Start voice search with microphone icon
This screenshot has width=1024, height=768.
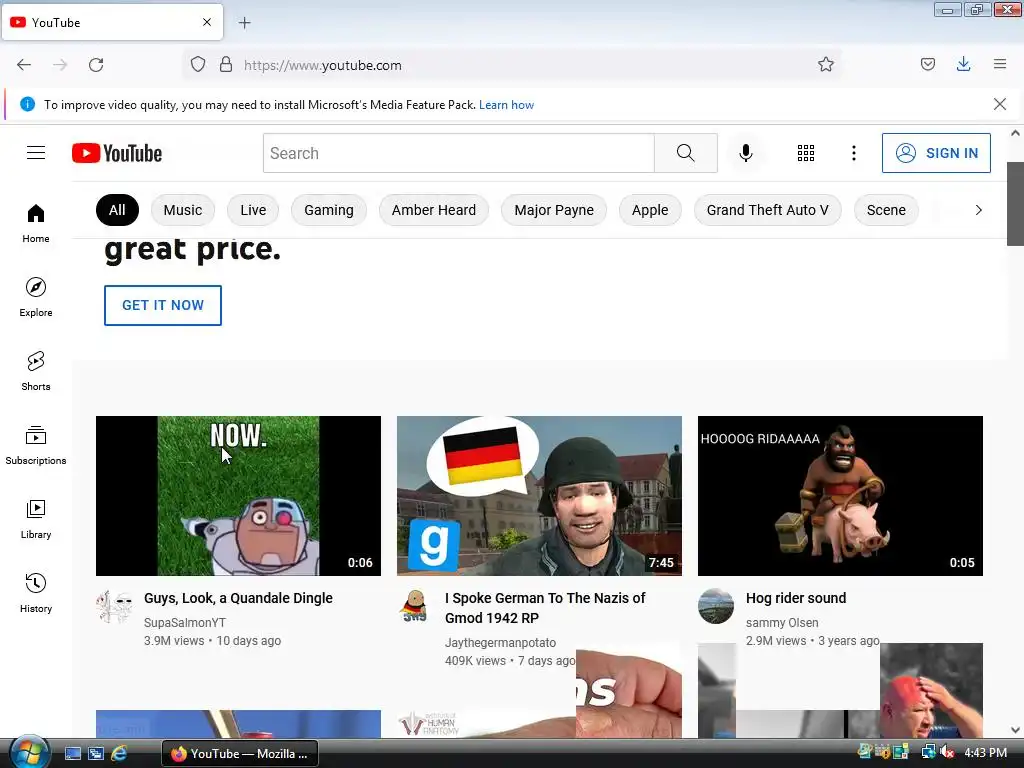(x=746, y=153)
